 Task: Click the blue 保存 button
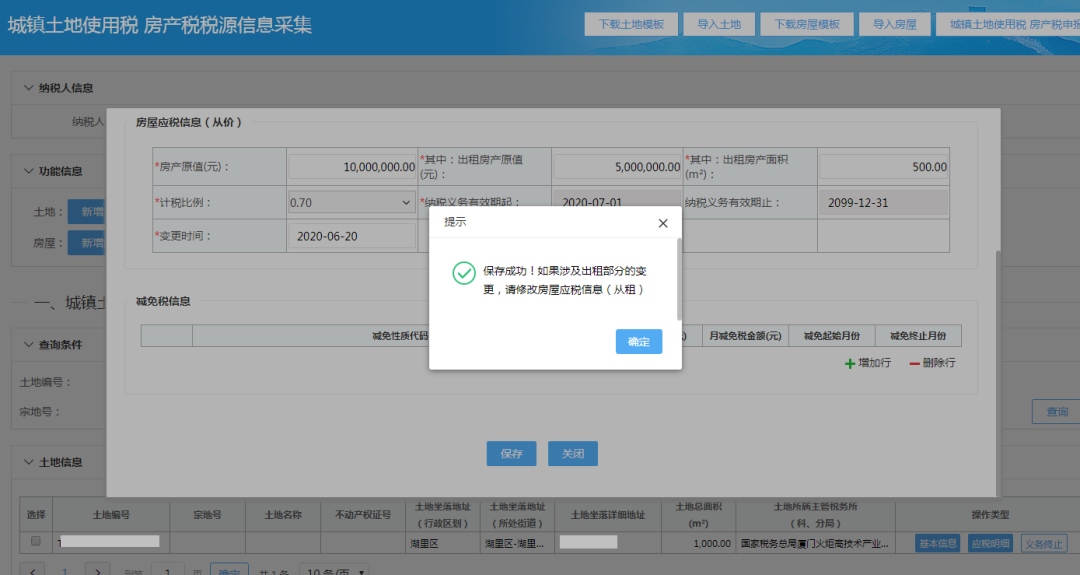pyautogui.click(x=511, y=454)
